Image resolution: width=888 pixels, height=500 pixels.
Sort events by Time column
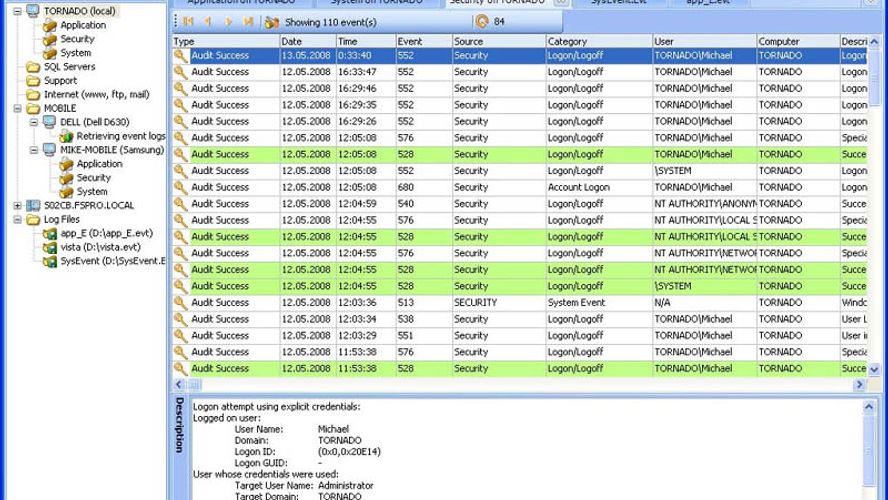coord(366,41)
